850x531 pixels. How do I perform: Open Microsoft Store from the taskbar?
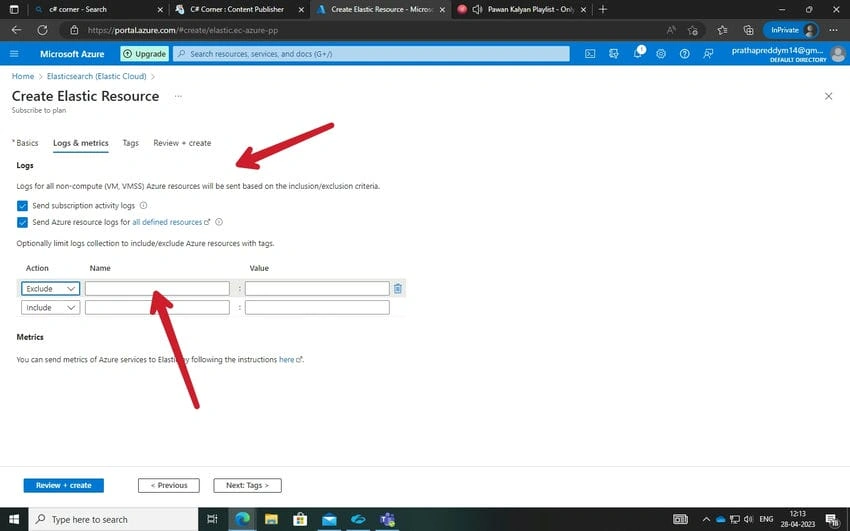pyautogui.click(x=300, y=519)
